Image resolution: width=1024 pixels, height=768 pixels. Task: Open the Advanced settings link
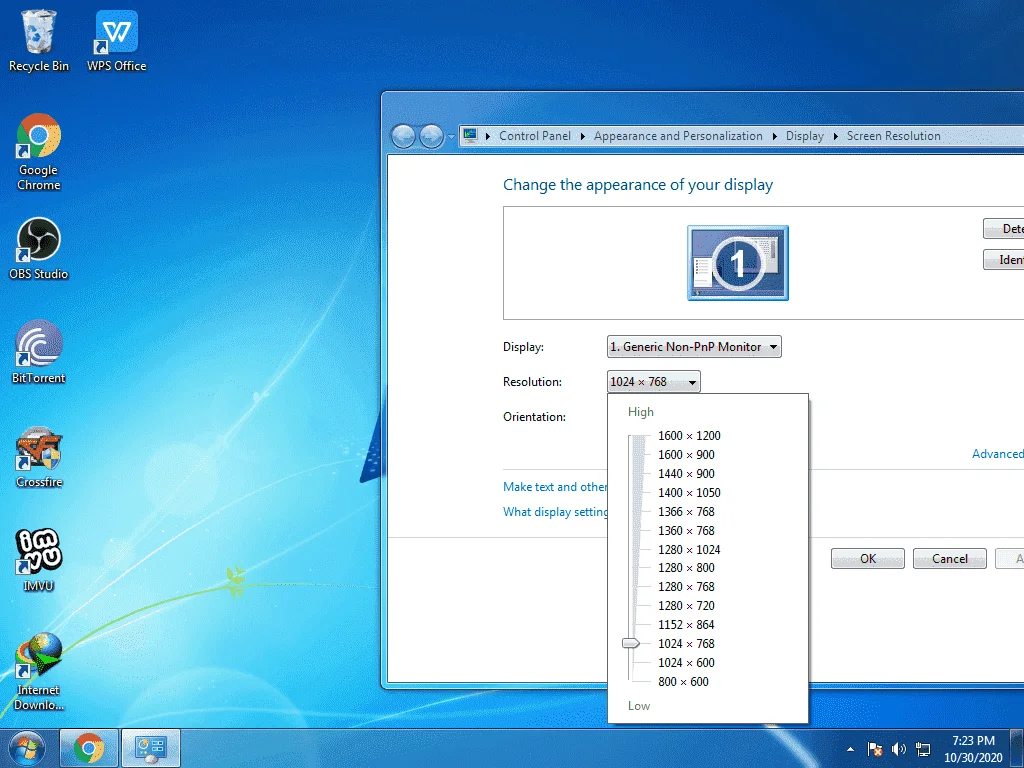pyautogui.click(x=997, y=454)
